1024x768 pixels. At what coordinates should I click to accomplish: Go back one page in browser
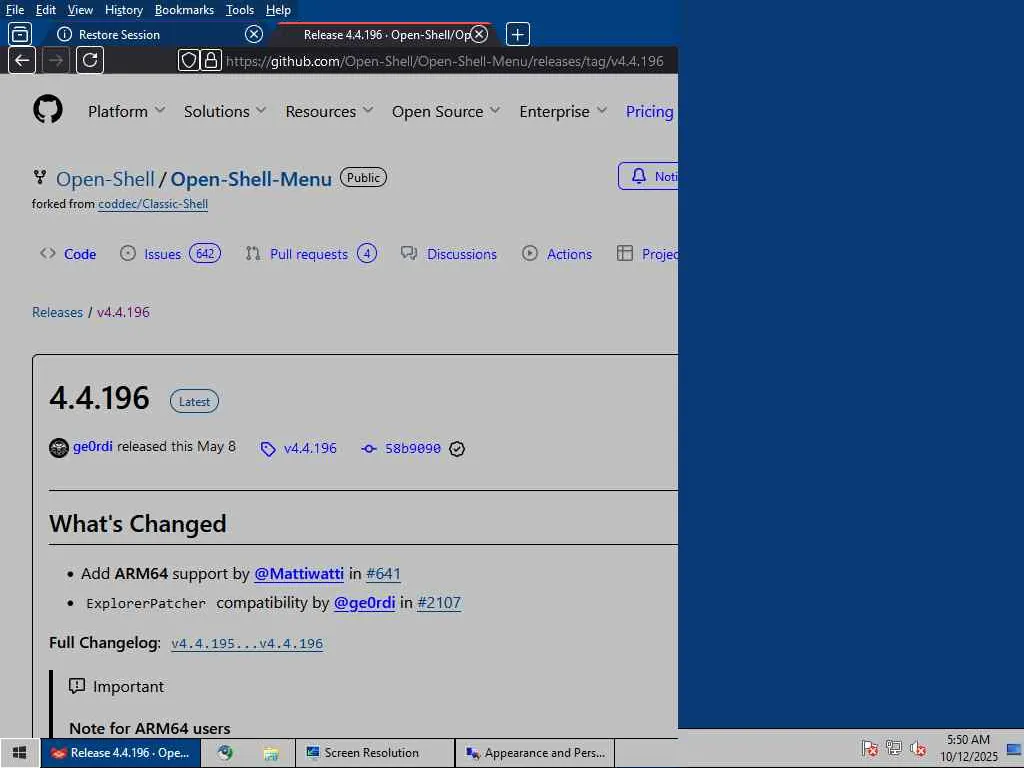tap(22, 61)
